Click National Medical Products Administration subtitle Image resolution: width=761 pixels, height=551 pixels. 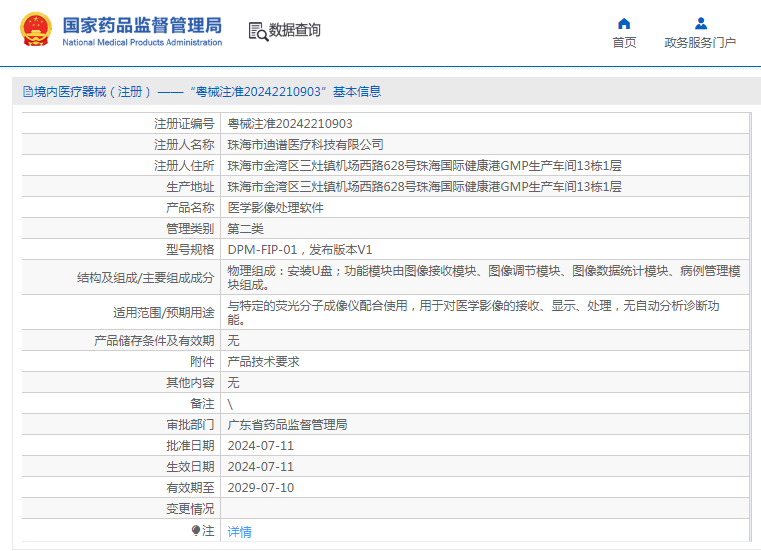(142, 42)
